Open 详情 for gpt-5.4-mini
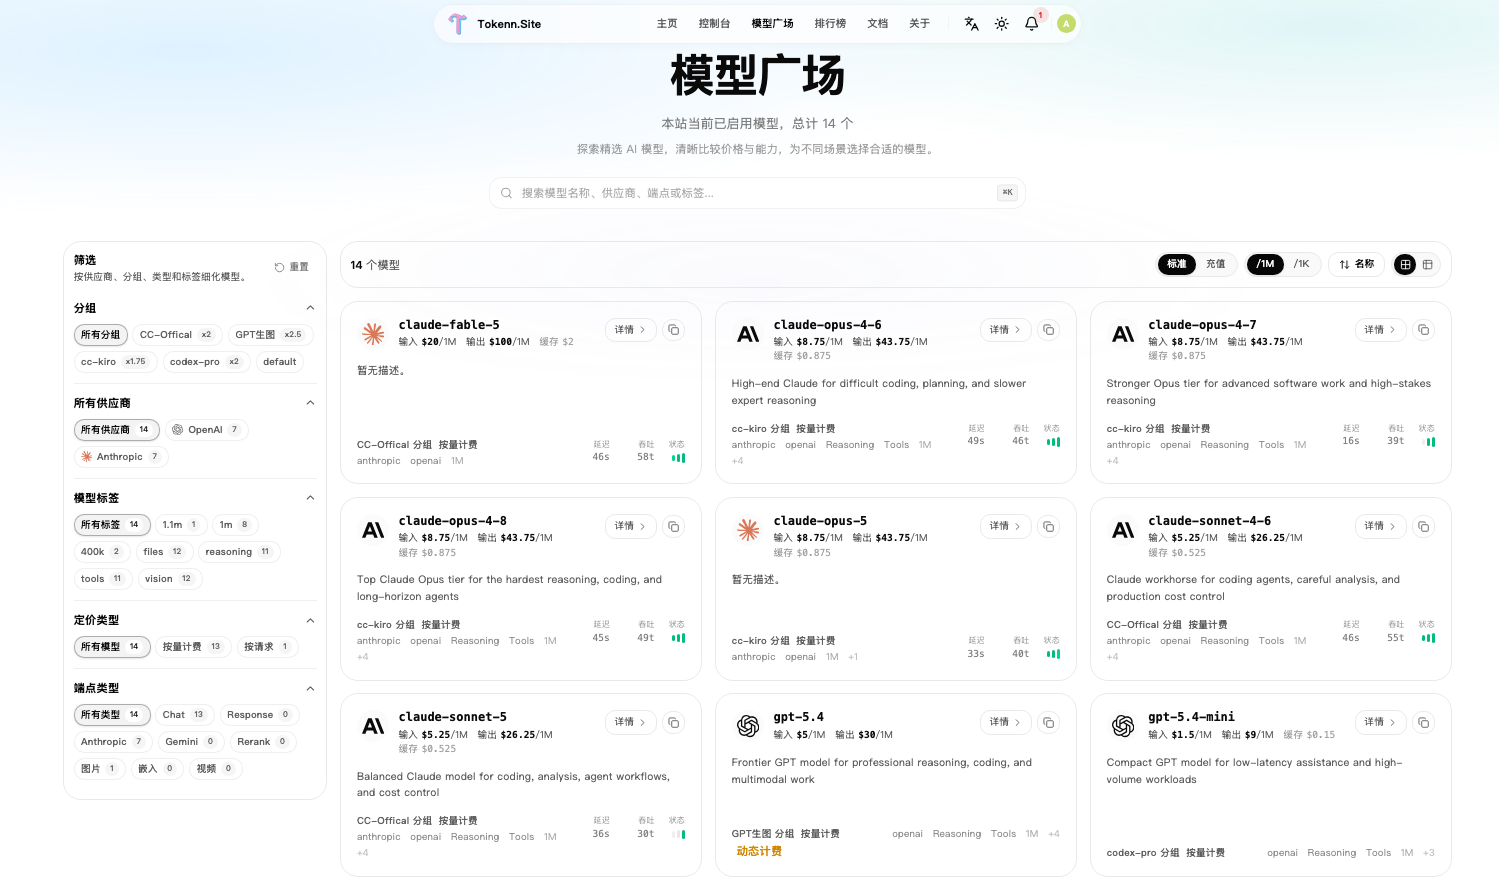The height and width of the screenshot is (888, 1499). tap(1380, 722)
